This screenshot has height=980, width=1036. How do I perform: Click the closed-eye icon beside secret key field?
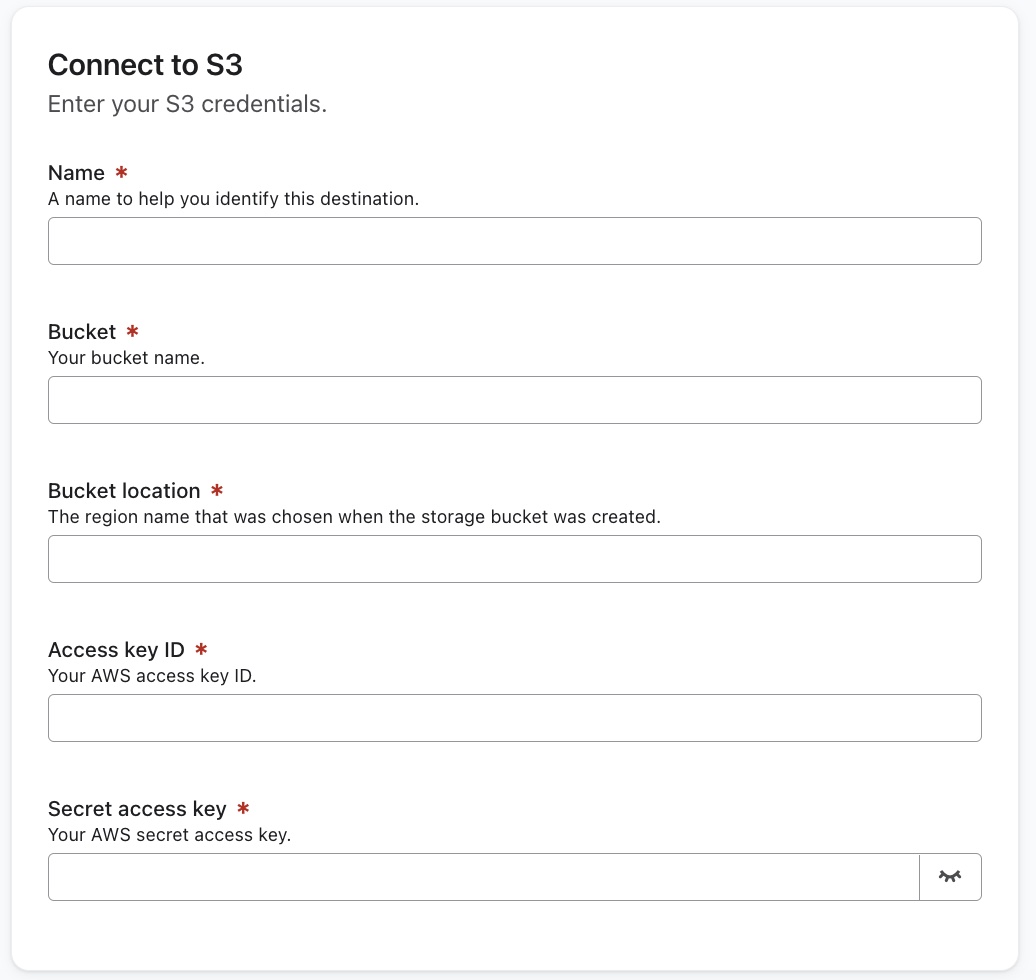point(950,876)
